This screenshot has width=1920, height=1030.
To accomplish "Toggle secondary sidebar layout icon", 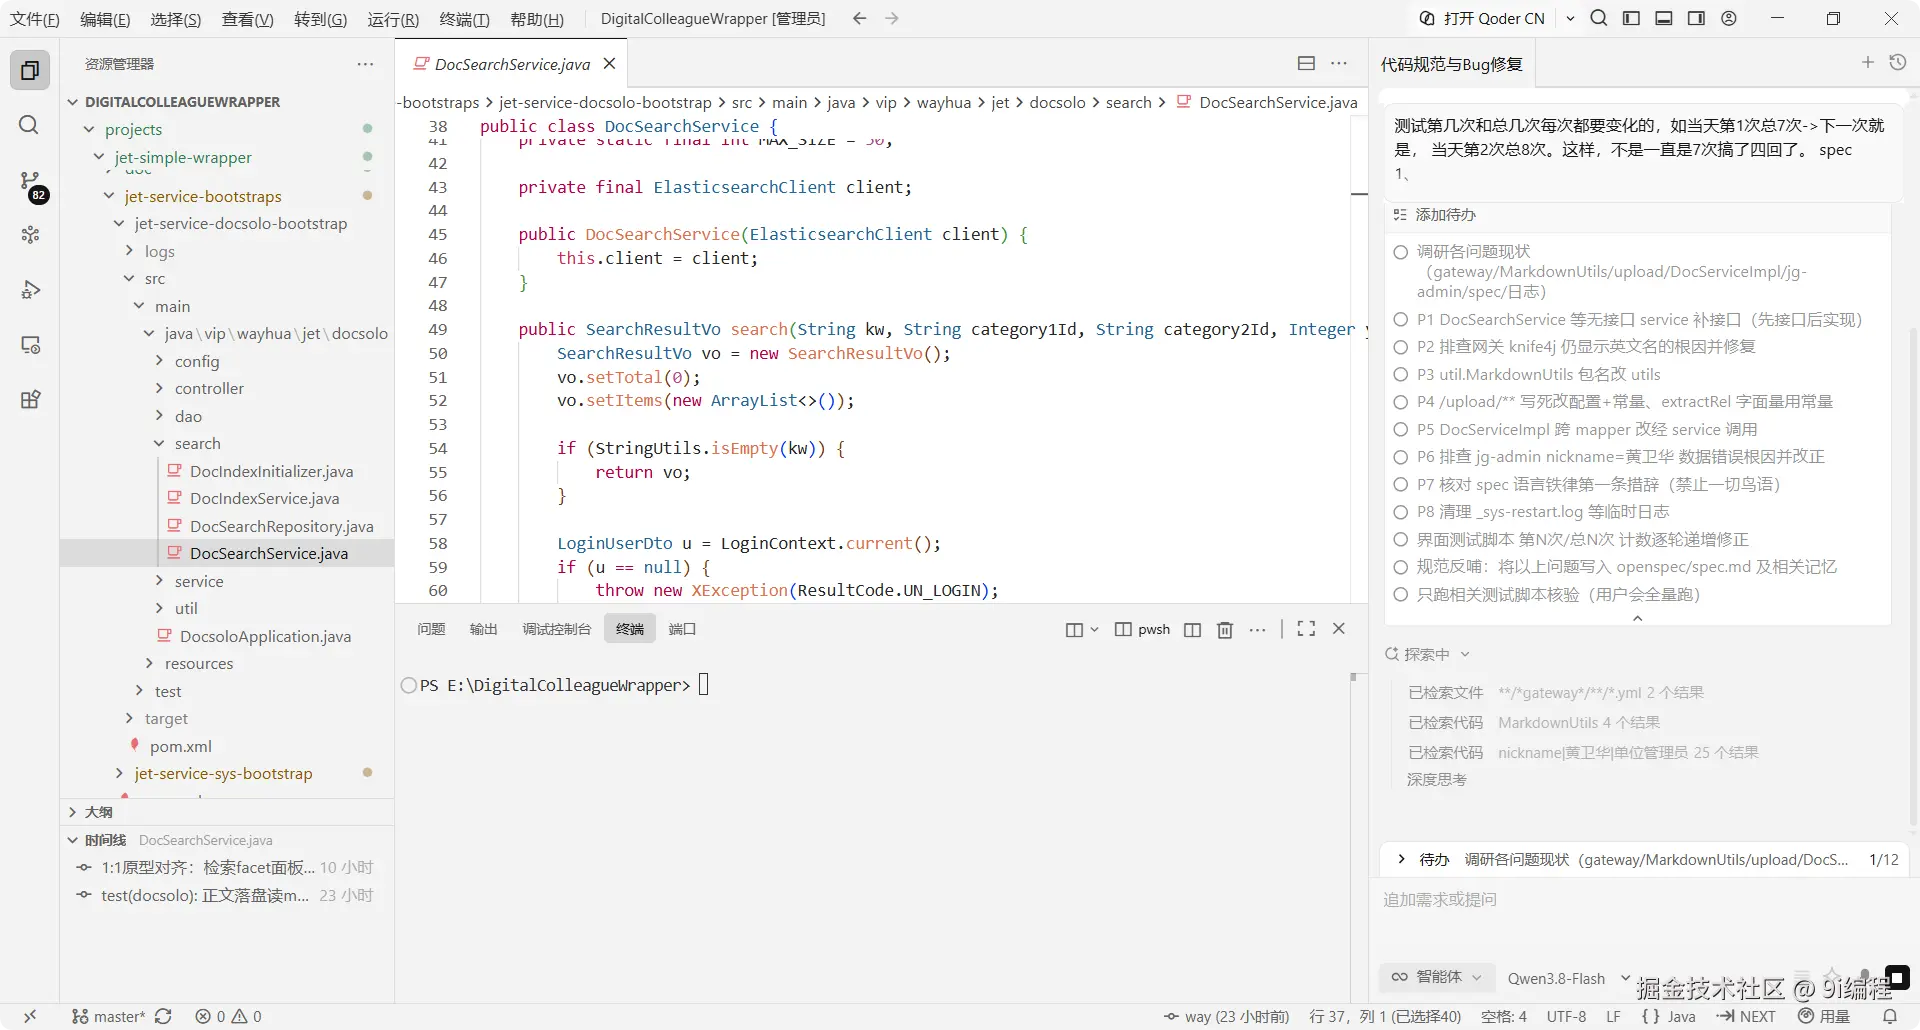I will (1696, 18).
